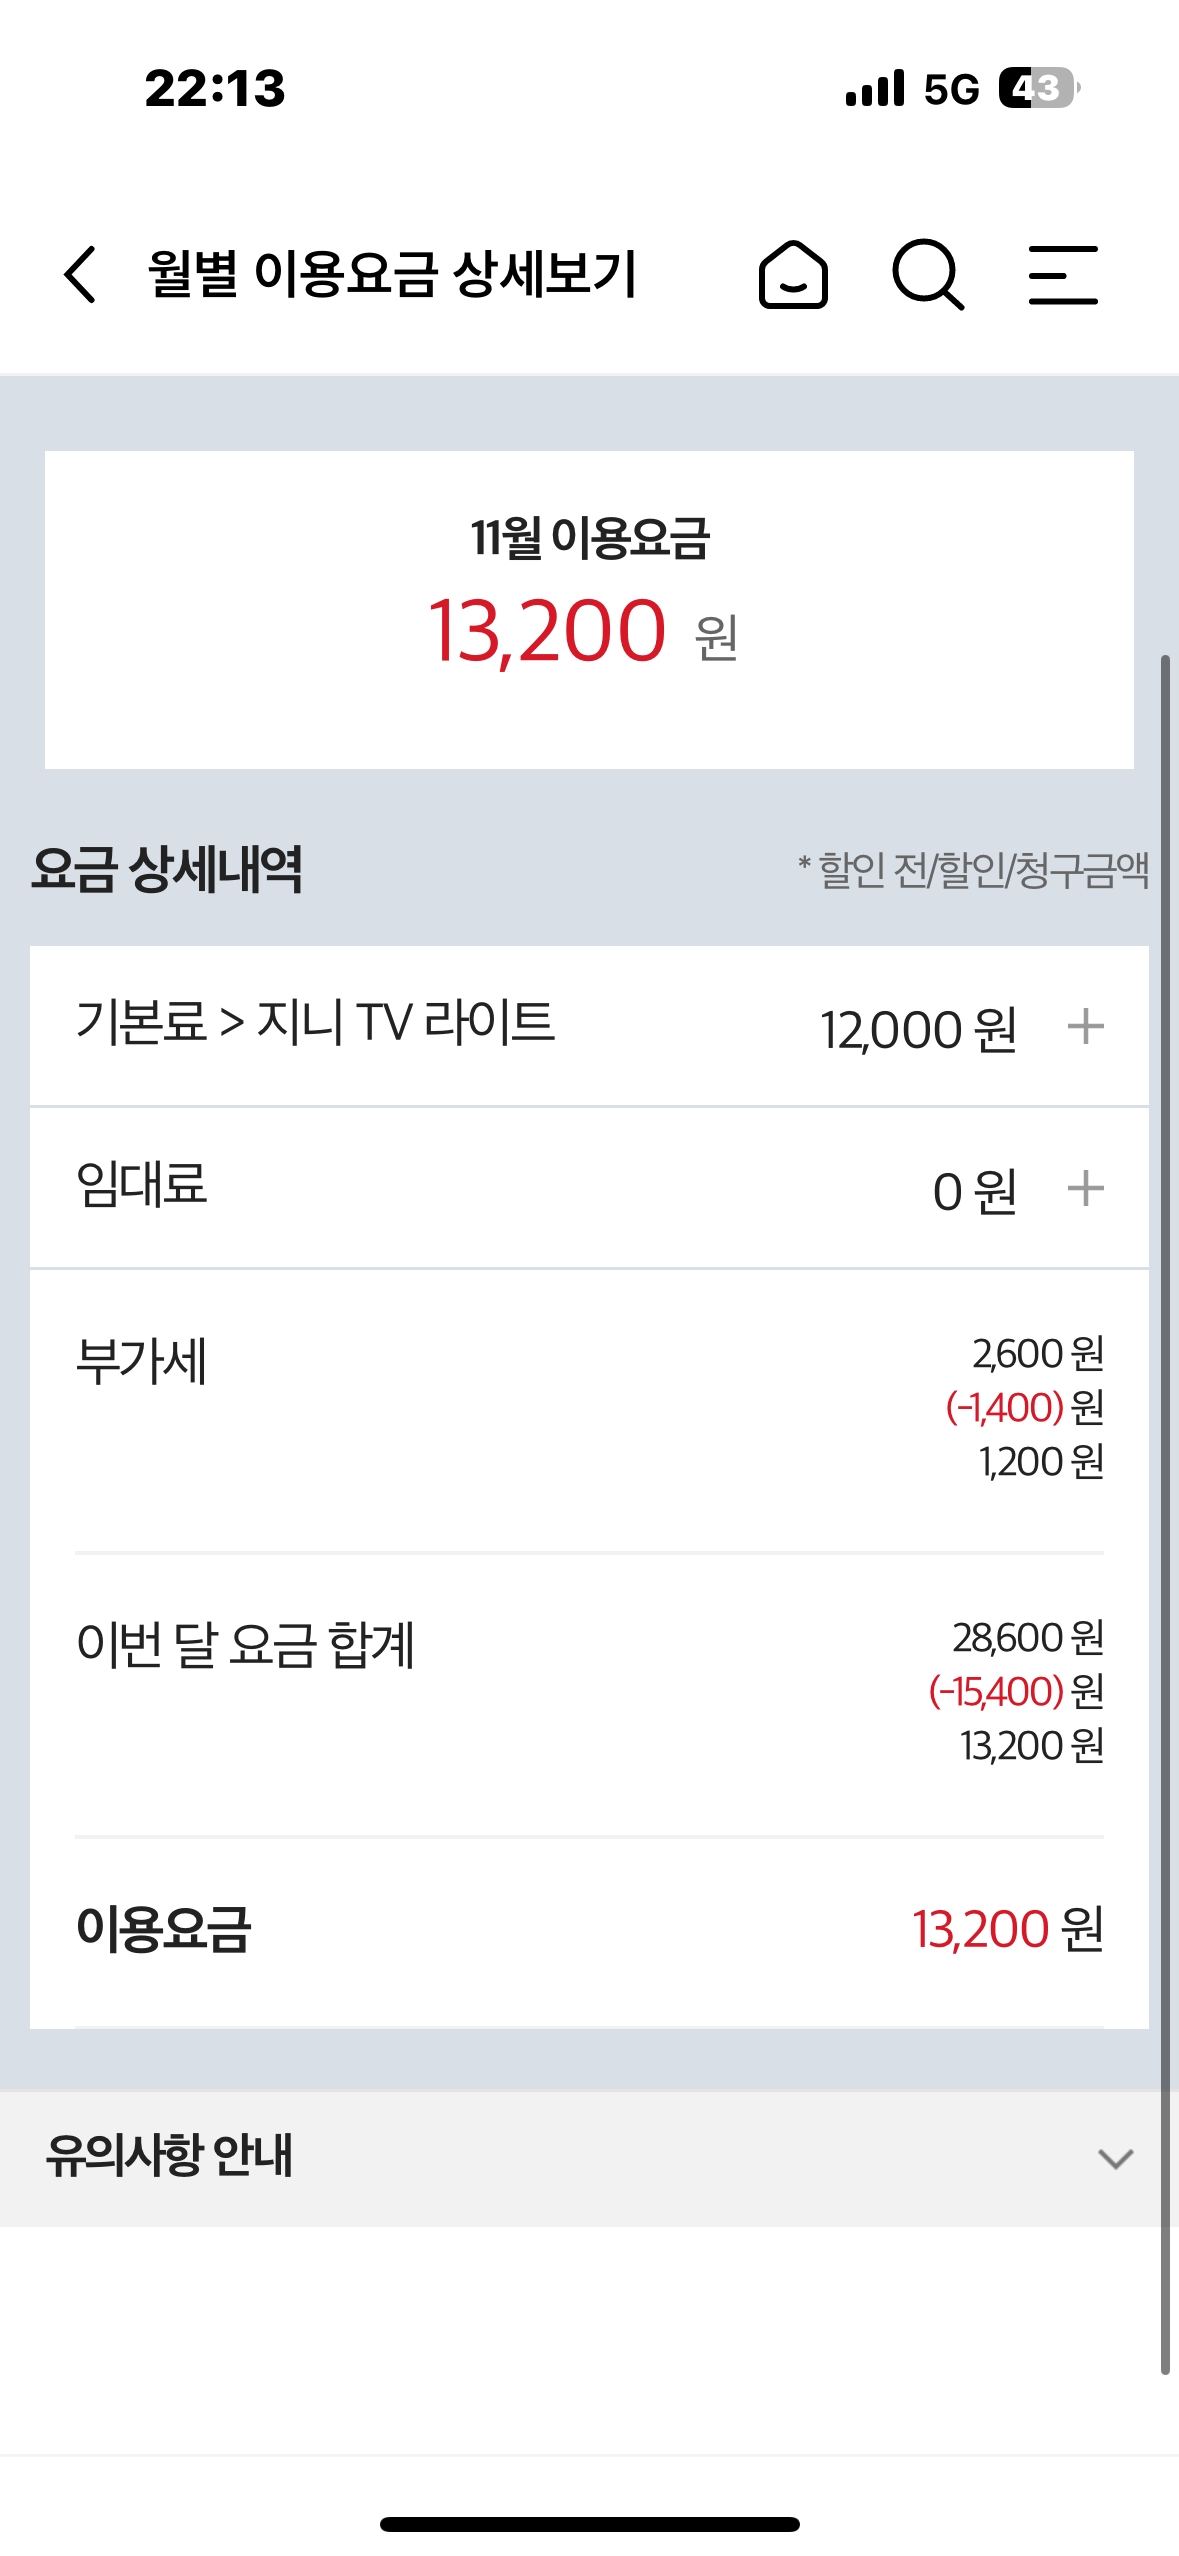This screenshot has width=1179, height=2556.
Task: Open search with magnifier icon
Action: (927, 274)
